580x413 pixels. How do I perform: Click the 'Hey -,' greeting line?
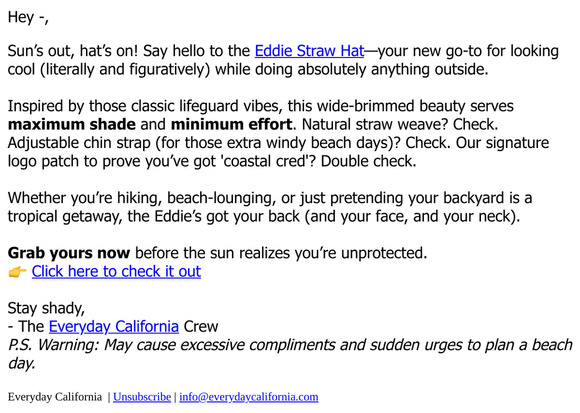click(28, 17)
